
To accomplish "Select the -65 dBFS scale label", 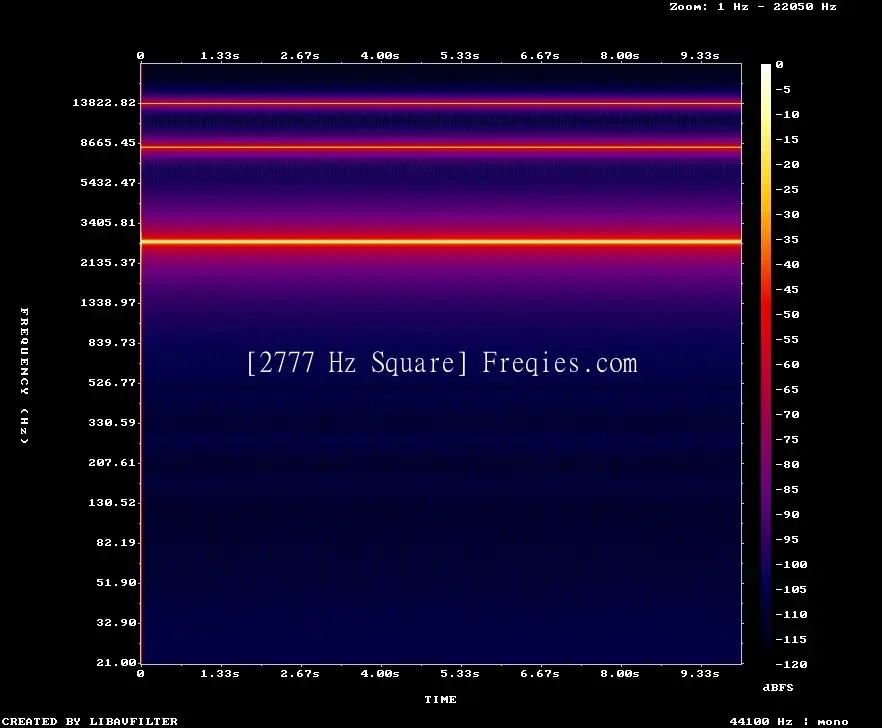I will [x=787, y=389].
